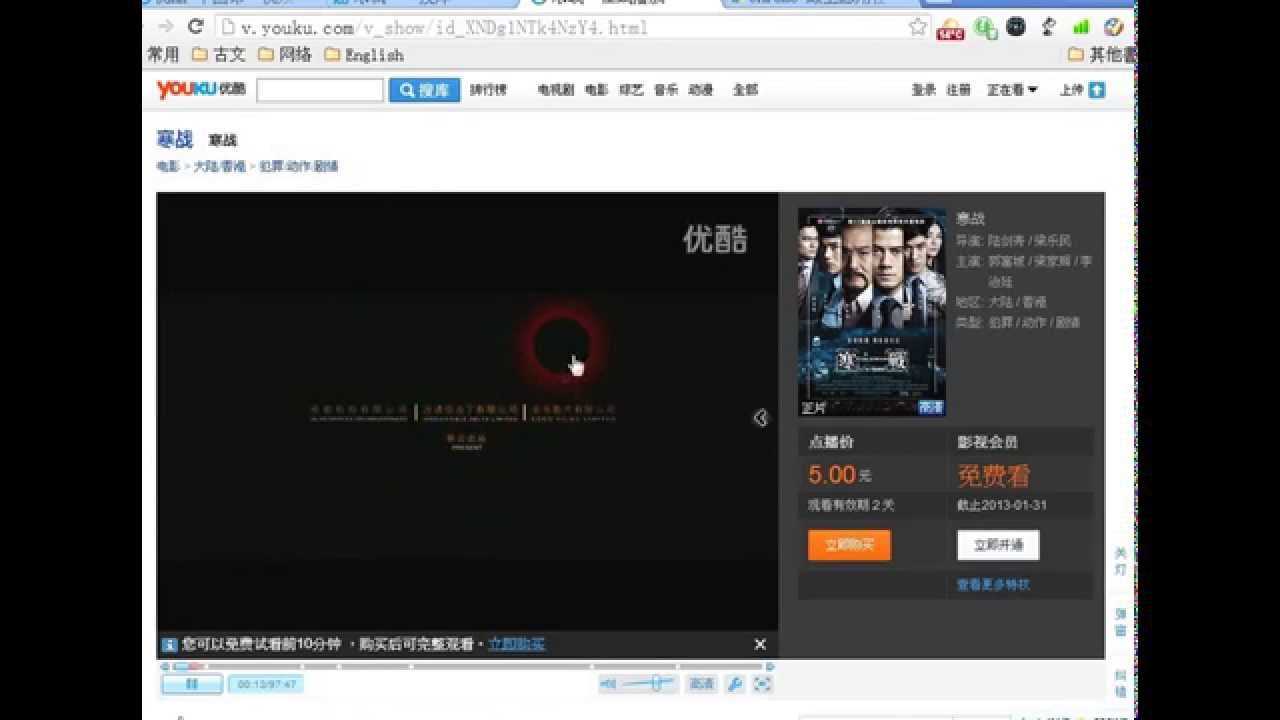Open player settings with the wrench icon

tap(734, 684)
